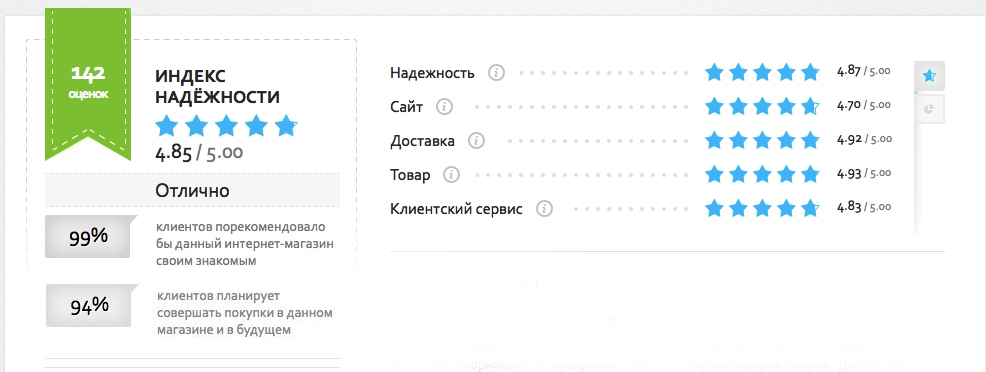This screenshot has width=986, height=372.
Task: Click info icon next to Товар
Action: [x=451, y=175]
